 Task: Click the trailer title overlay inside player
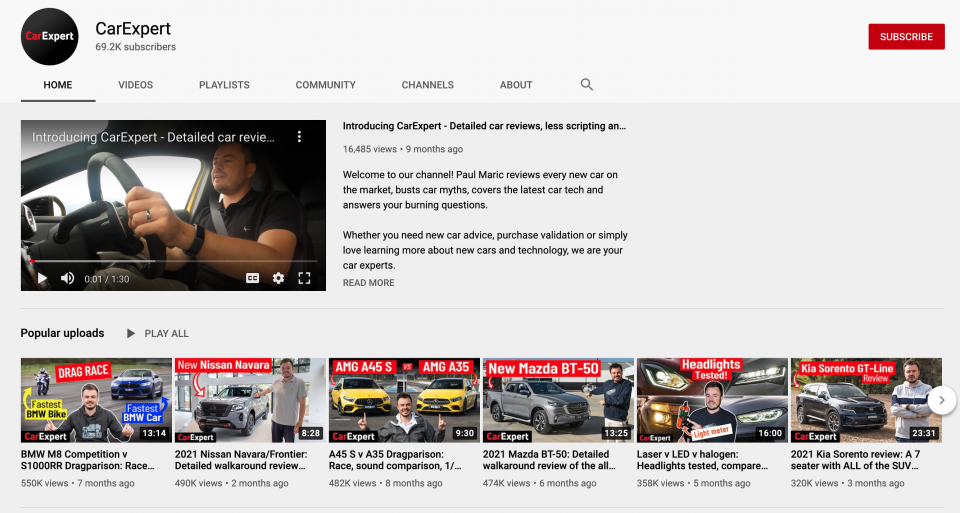tap(153, 137)
